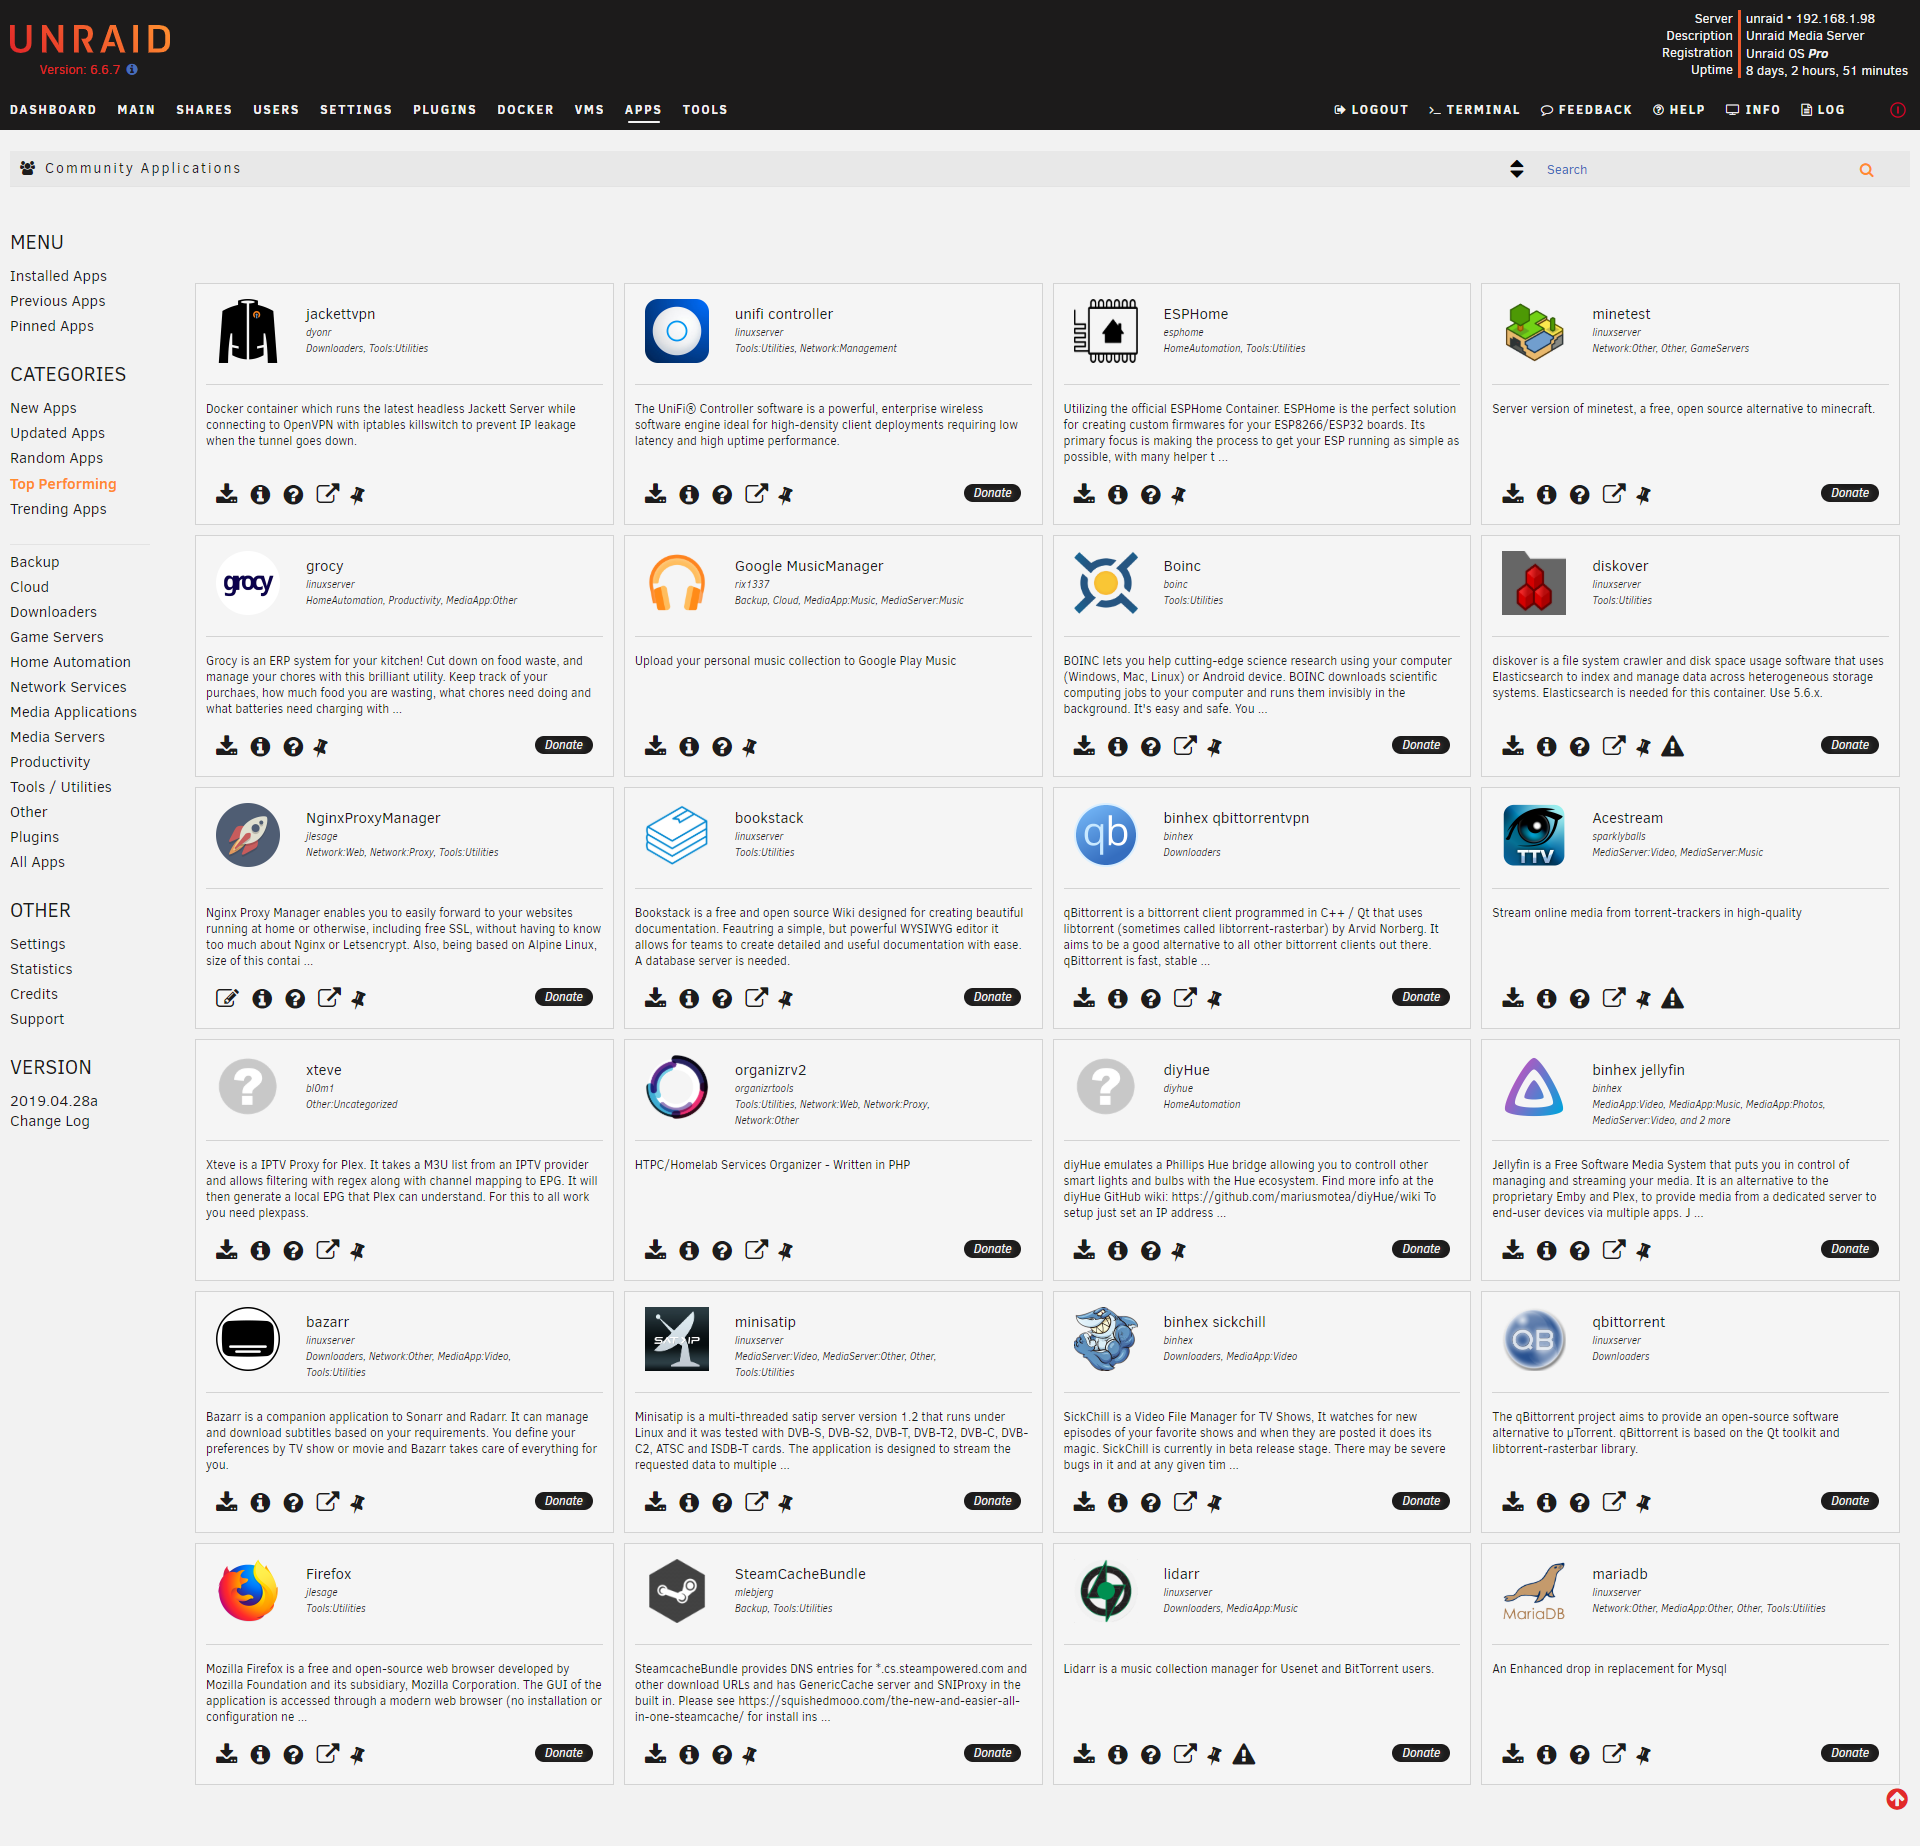Image resolution: width=1920 pixels, height=1846 pixels.
Task: Open the project page link icon for minetest
Action: (1613, 494)
